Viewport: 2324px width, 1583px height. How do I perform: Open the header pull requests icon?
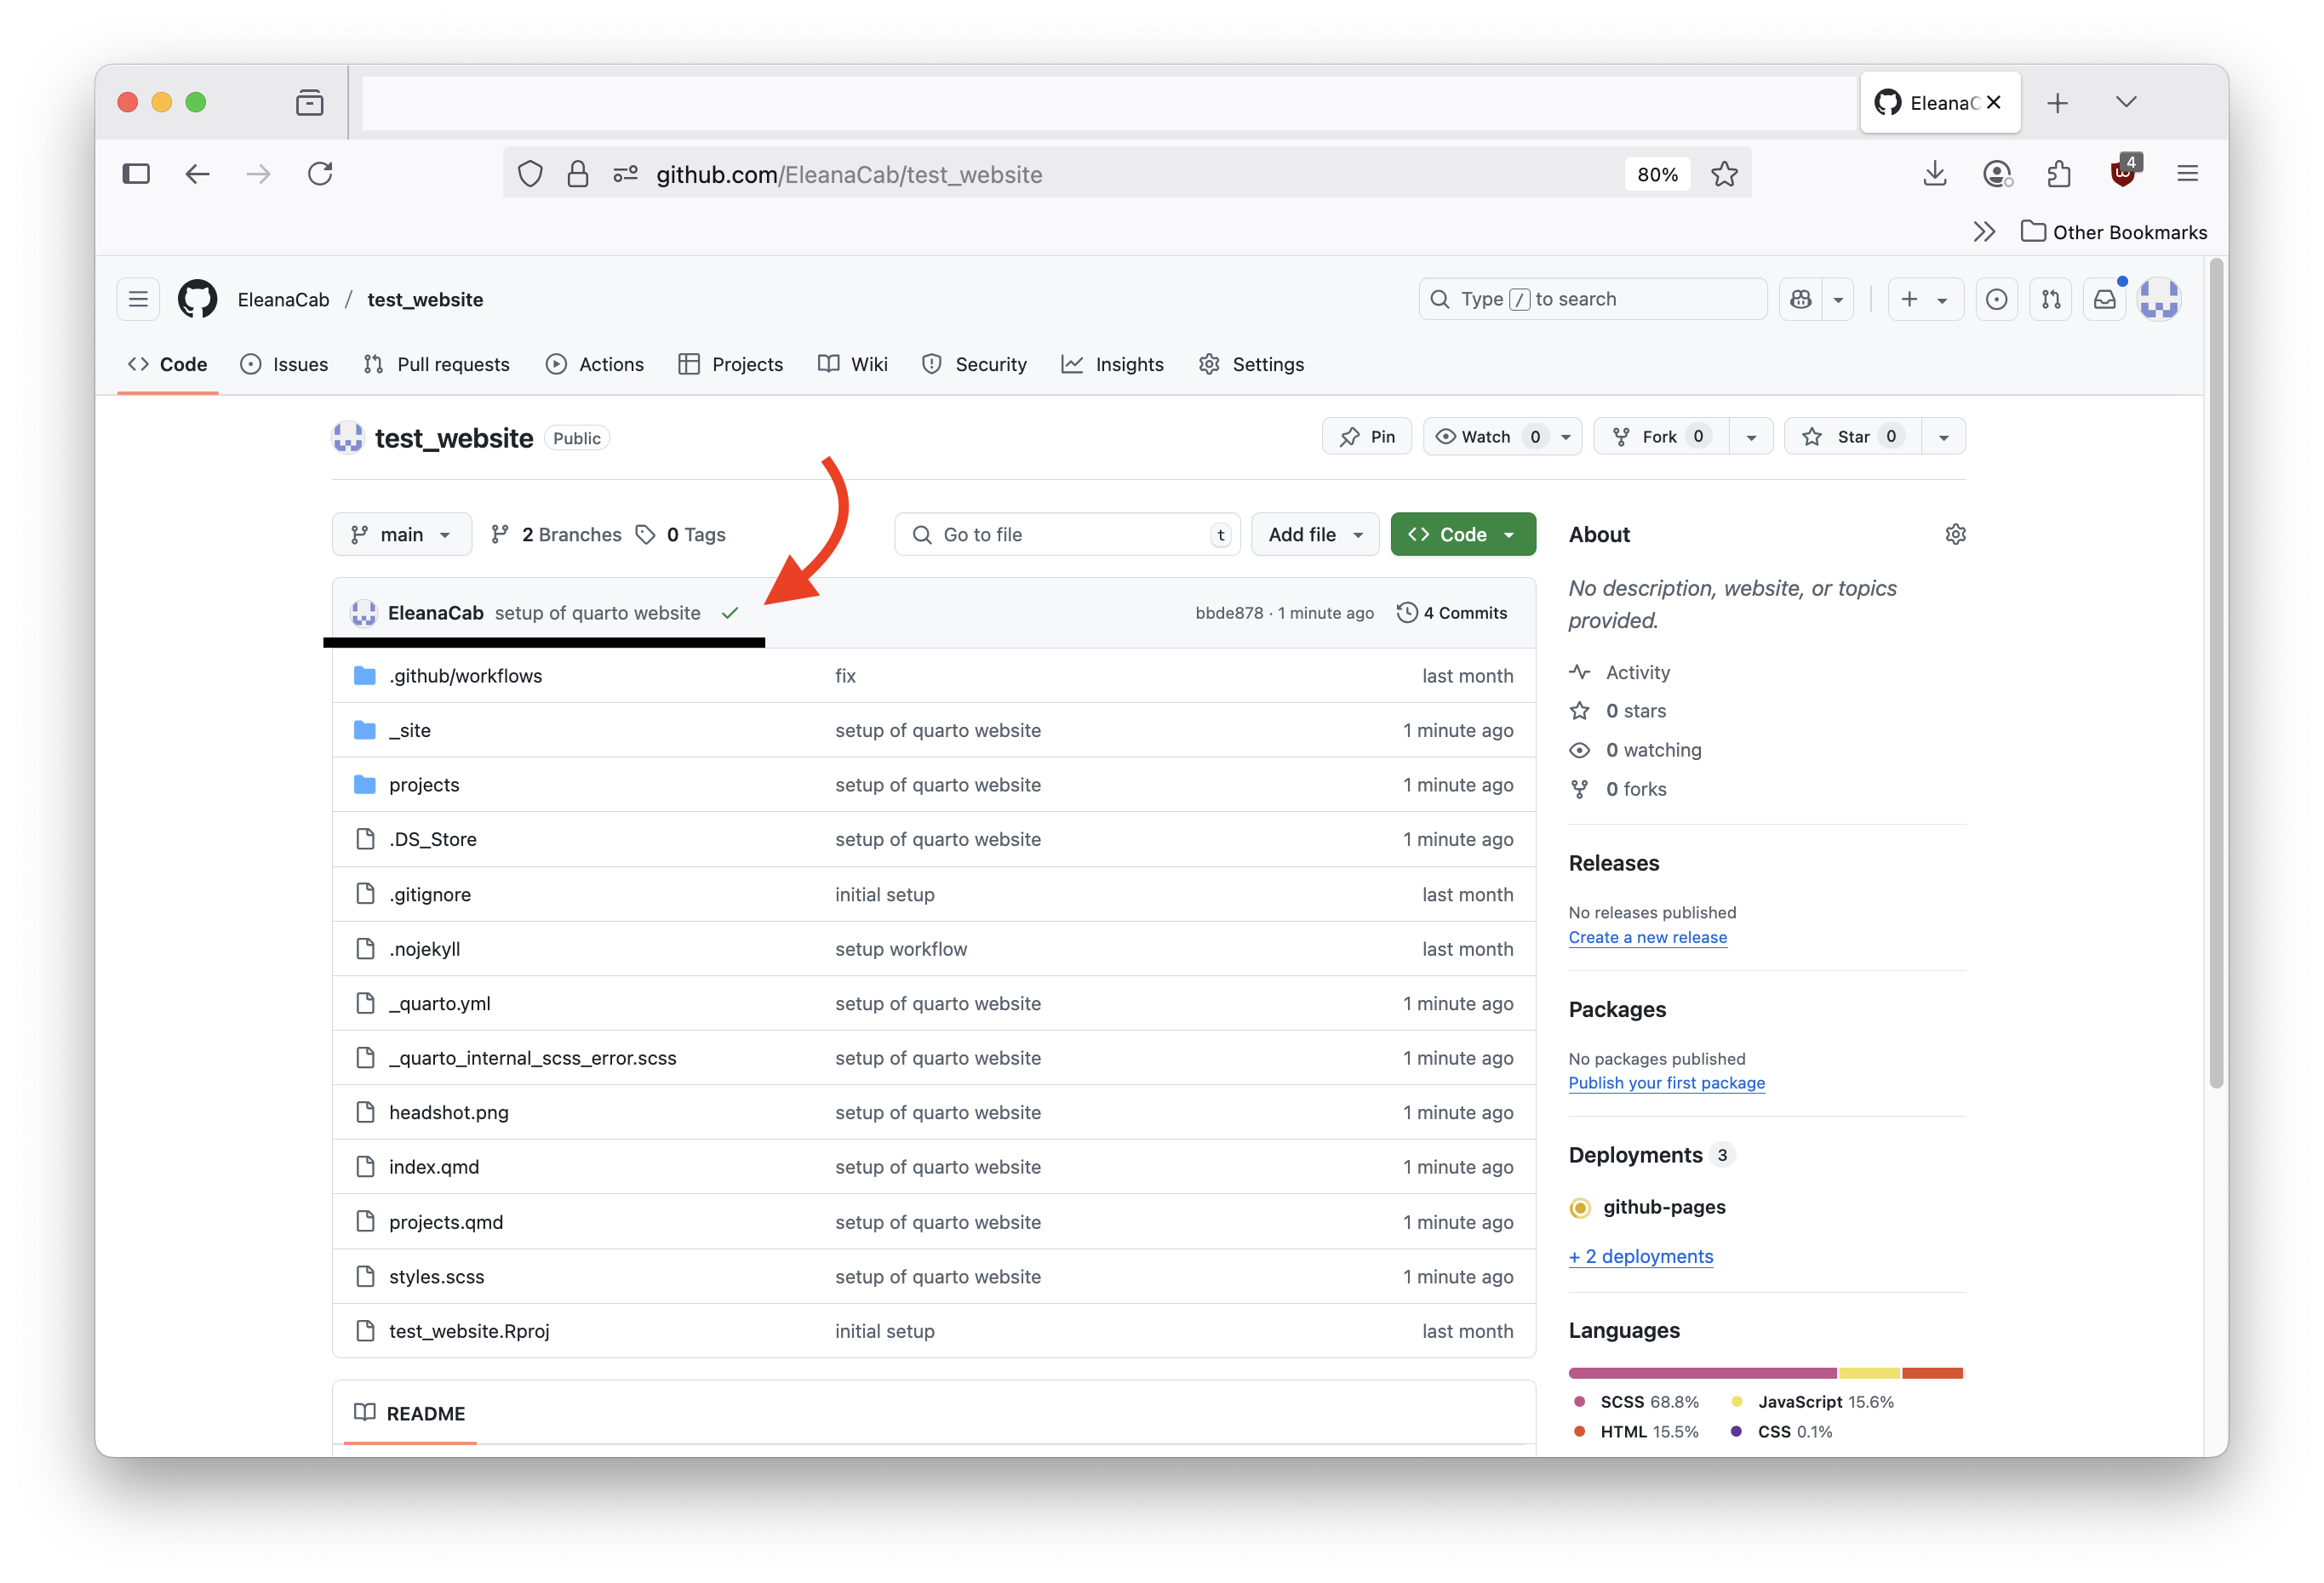tap(2050, 299)
